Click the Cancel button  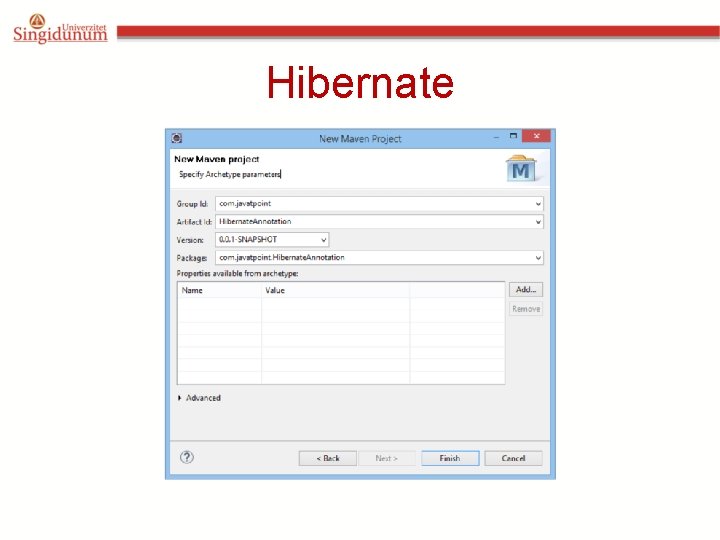(513, 458)
